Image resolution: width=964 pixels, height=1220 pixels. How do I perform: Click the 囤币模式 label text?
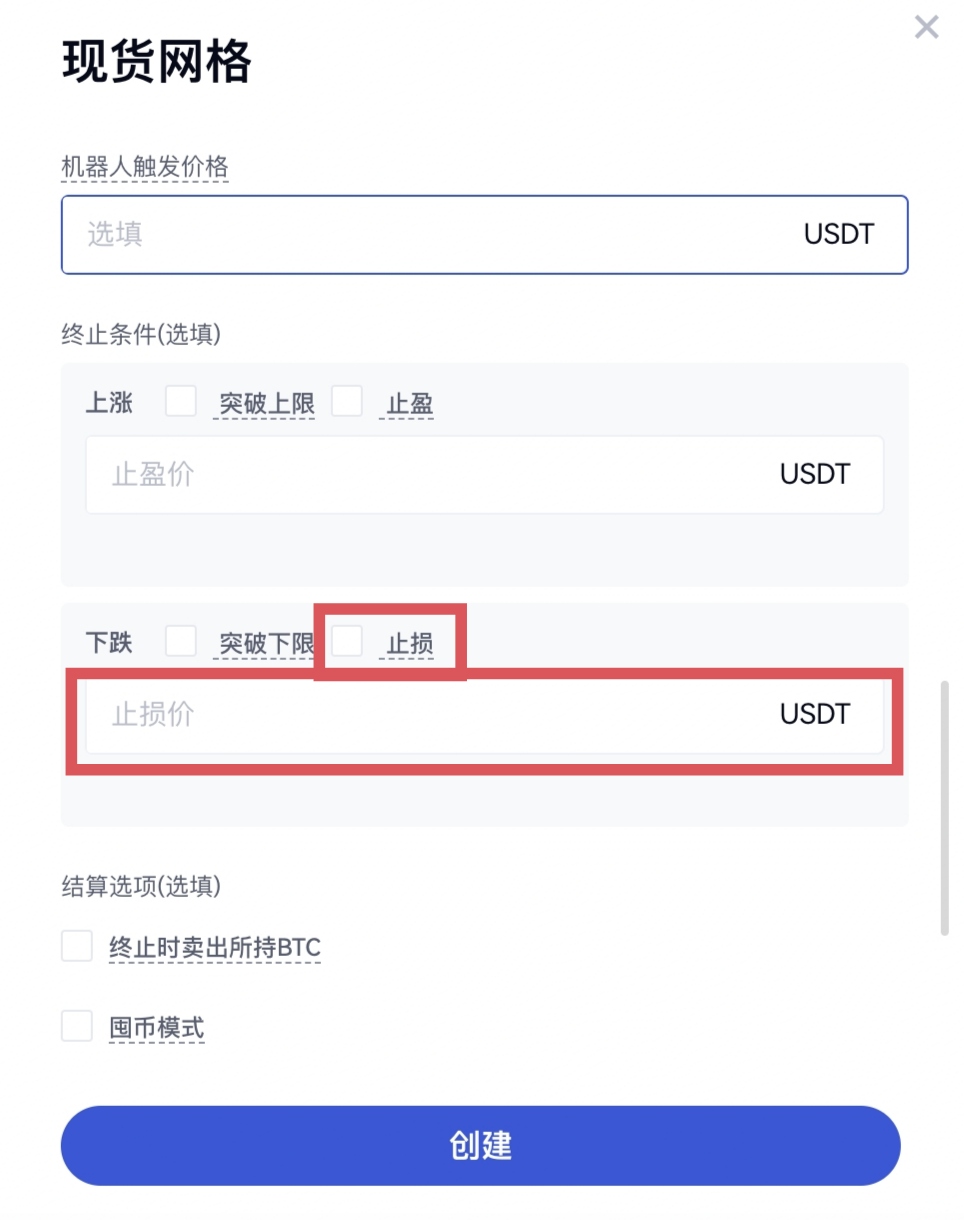(157, 1027)
